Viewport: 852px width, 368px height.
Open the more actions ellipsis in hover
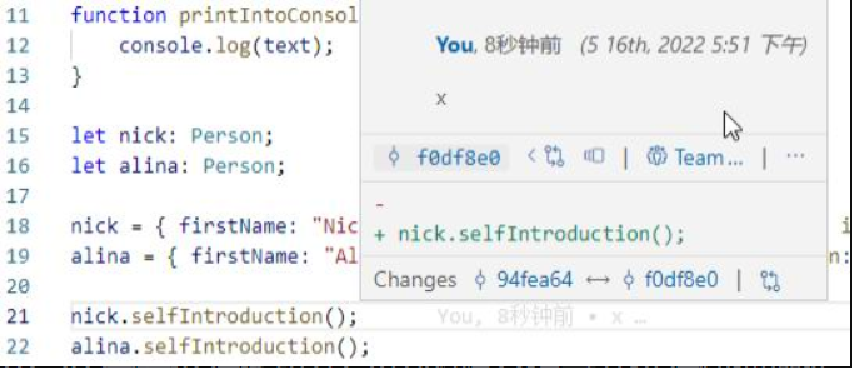795,156
